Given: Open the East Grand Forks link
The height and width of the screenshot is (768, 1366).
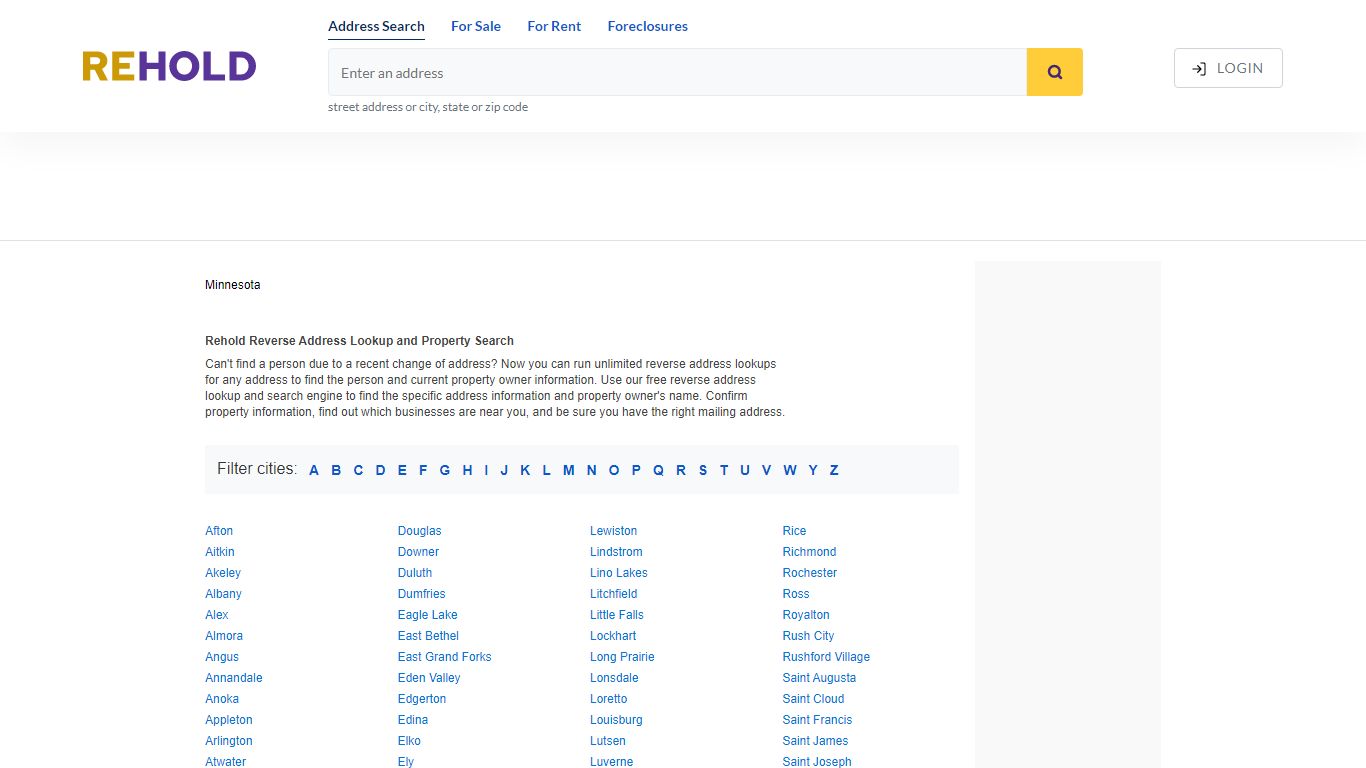Looking at the screenshot, I should (x=444, y=657).
